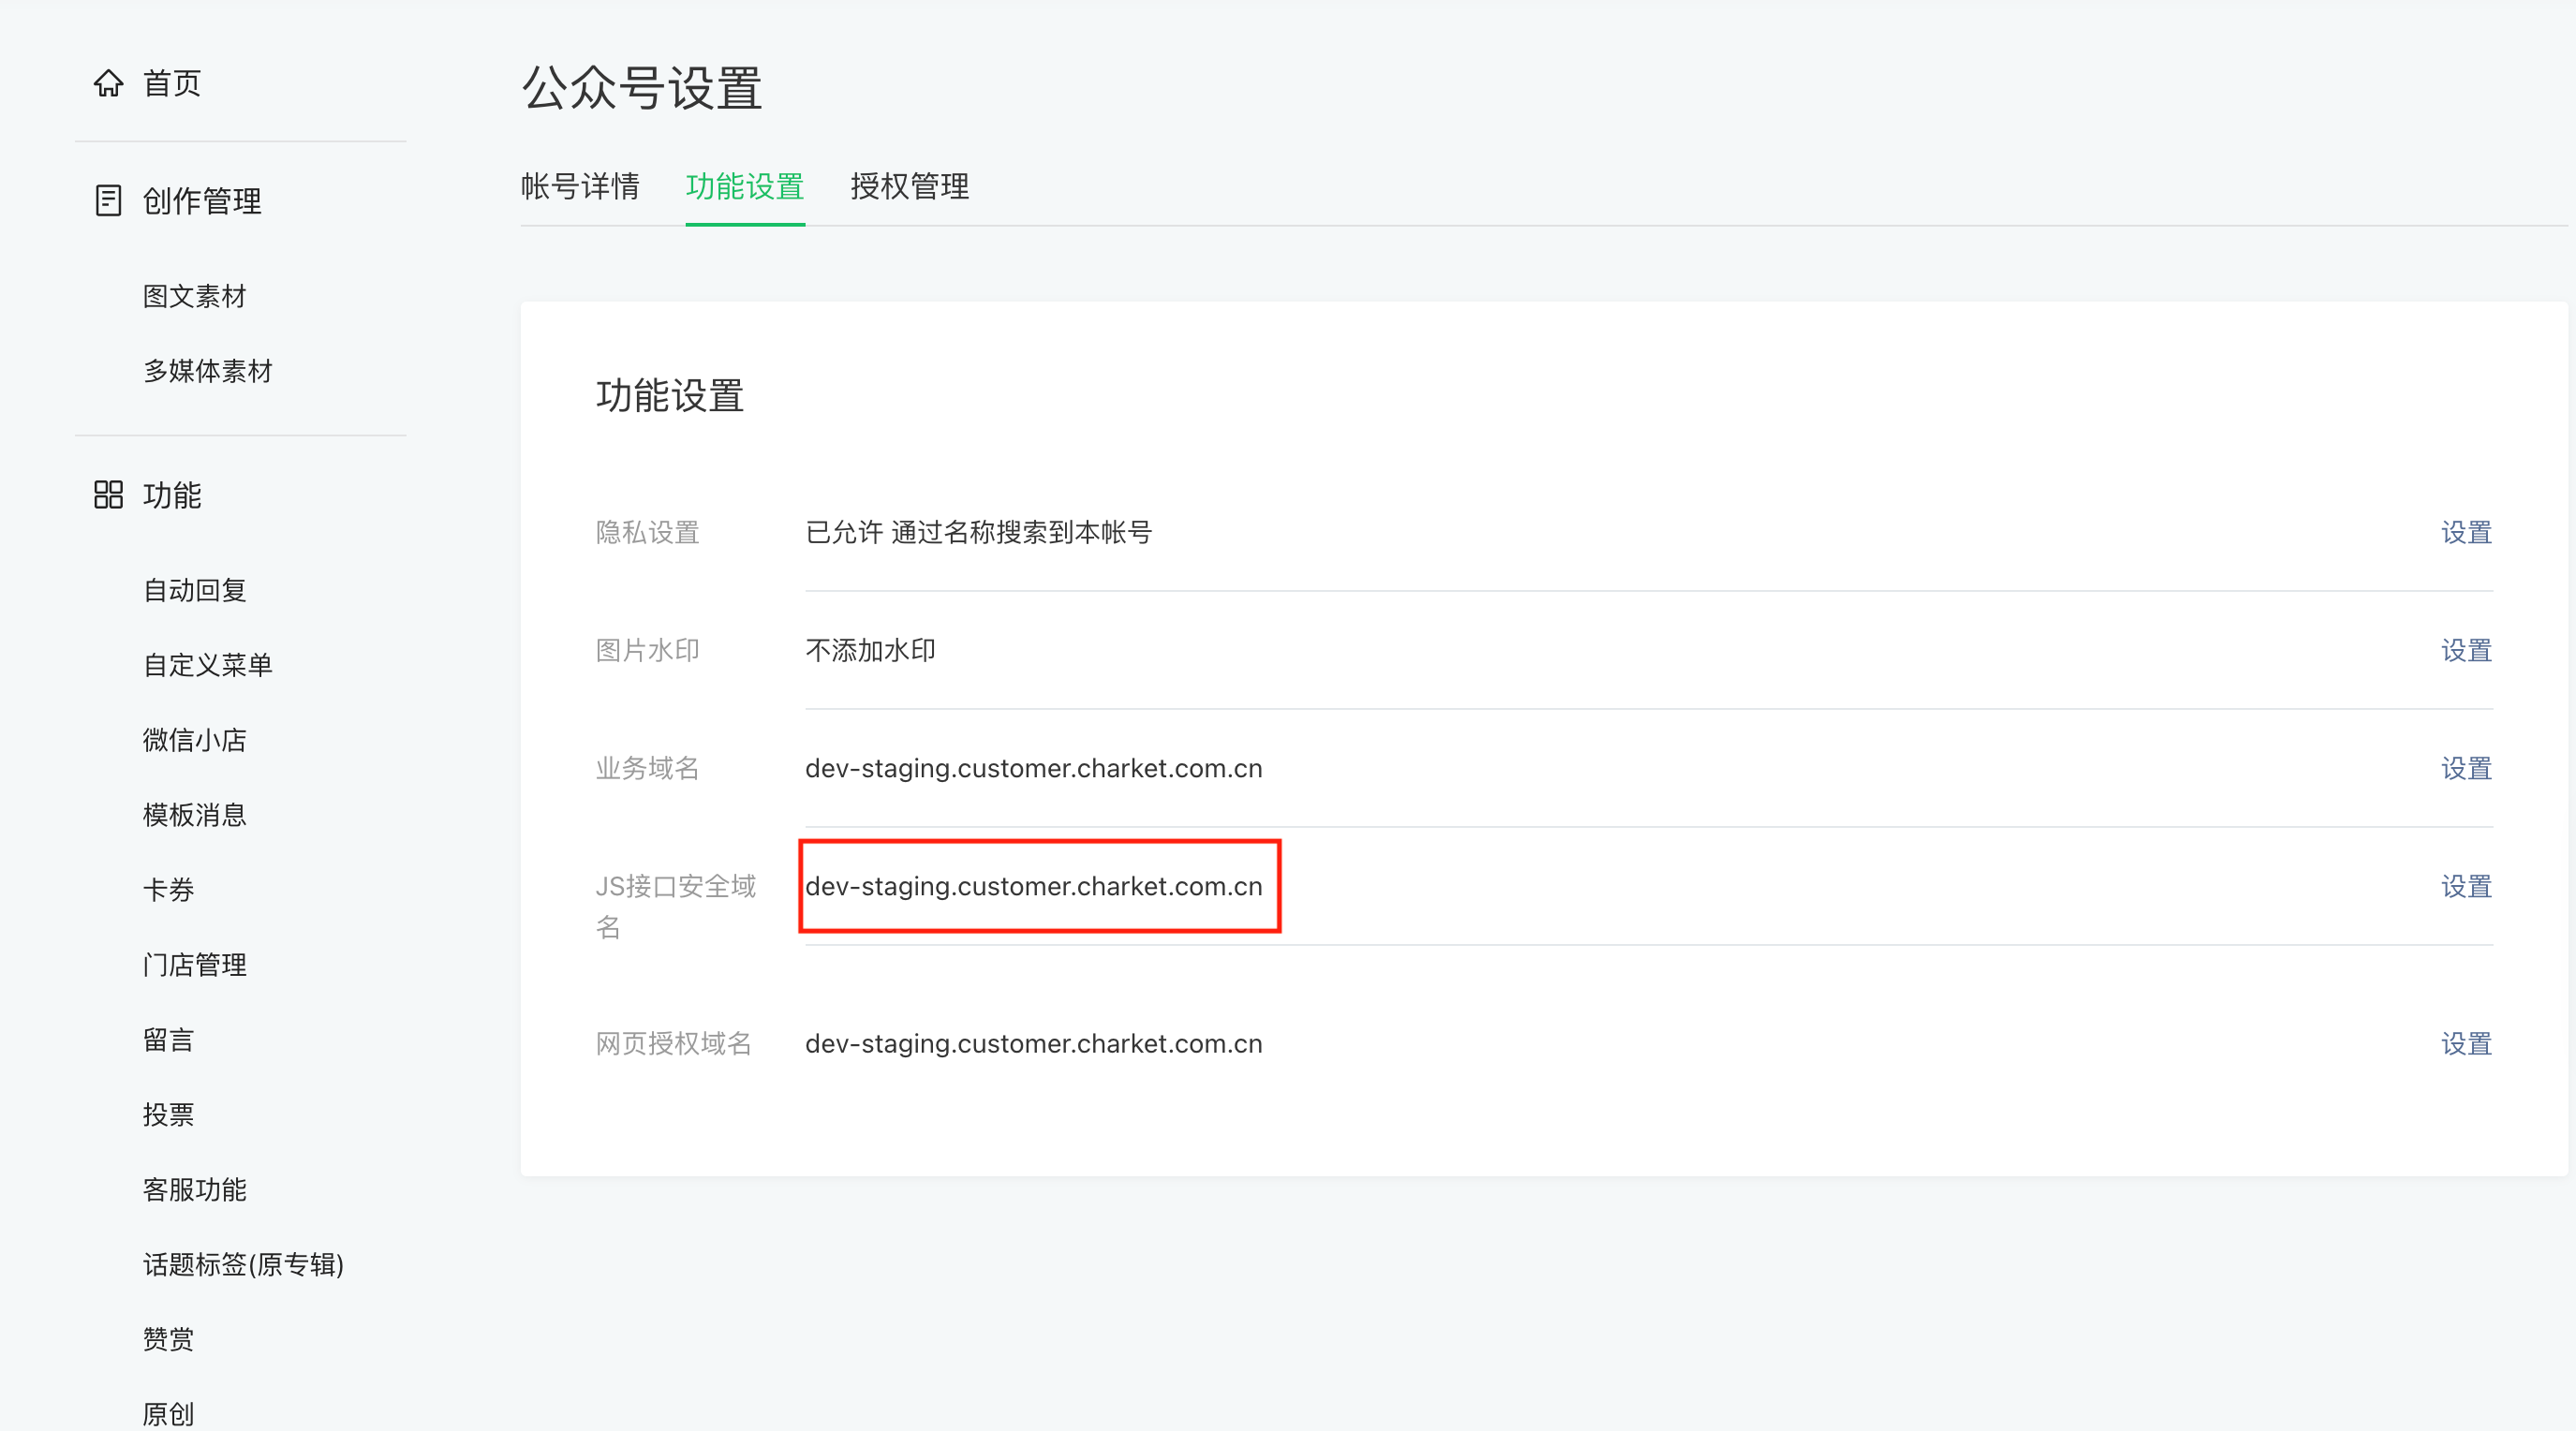The image size is (2576, 1431).
Task: Open 微信小店 from the sidebar
Action: pos(195,740)
